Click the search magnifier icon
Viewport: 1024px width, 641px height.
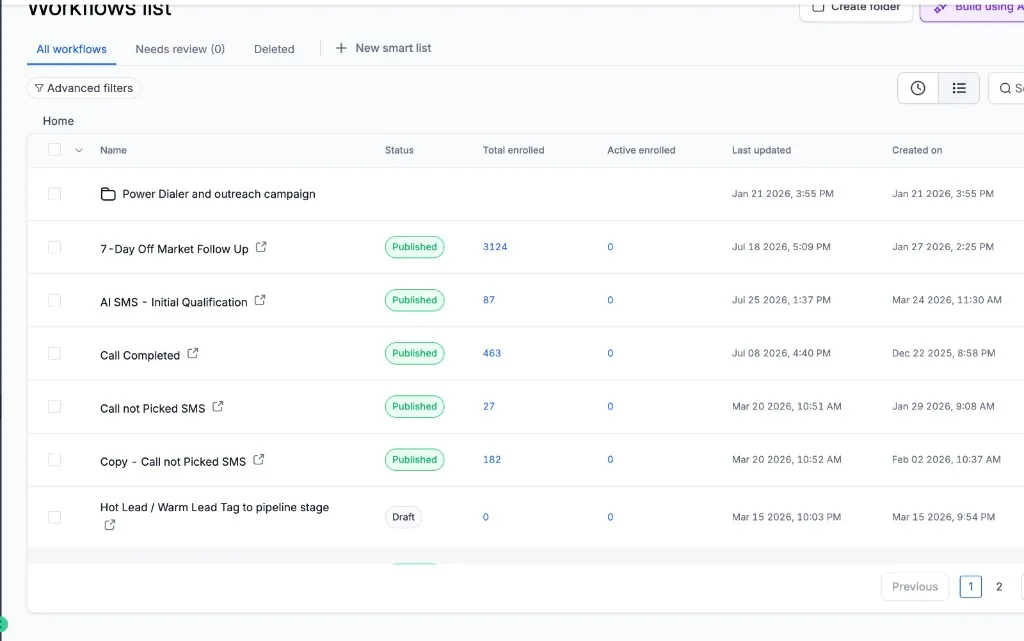[1005, 88]
